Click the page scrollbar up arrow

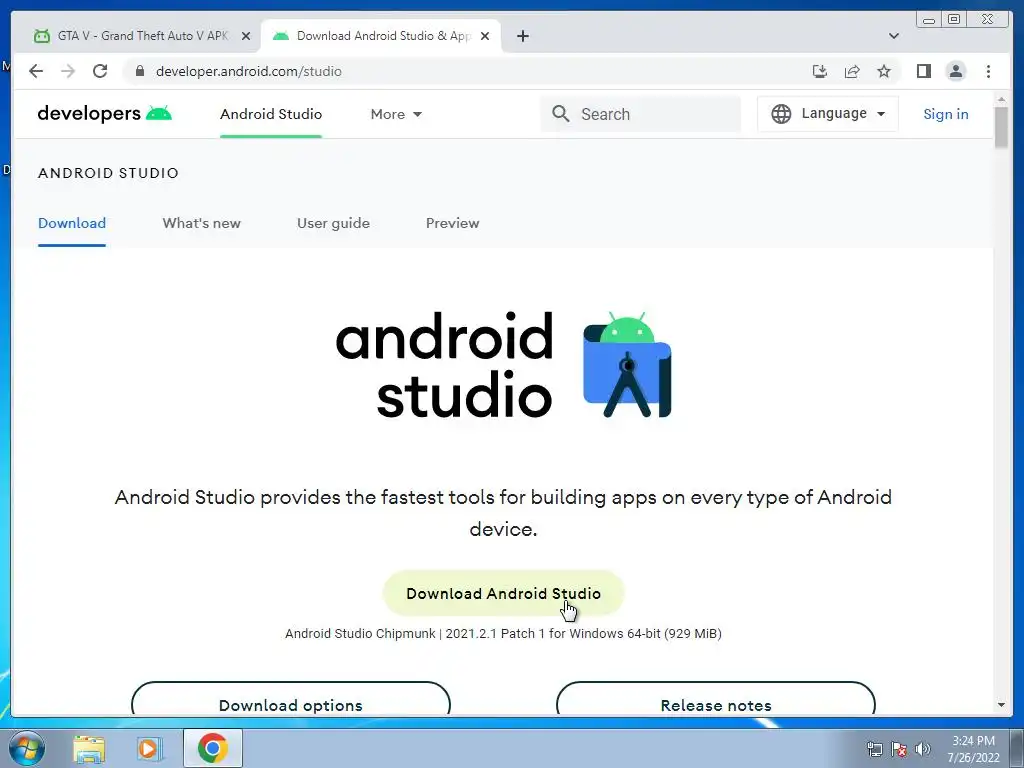(x=1001, y=100)
